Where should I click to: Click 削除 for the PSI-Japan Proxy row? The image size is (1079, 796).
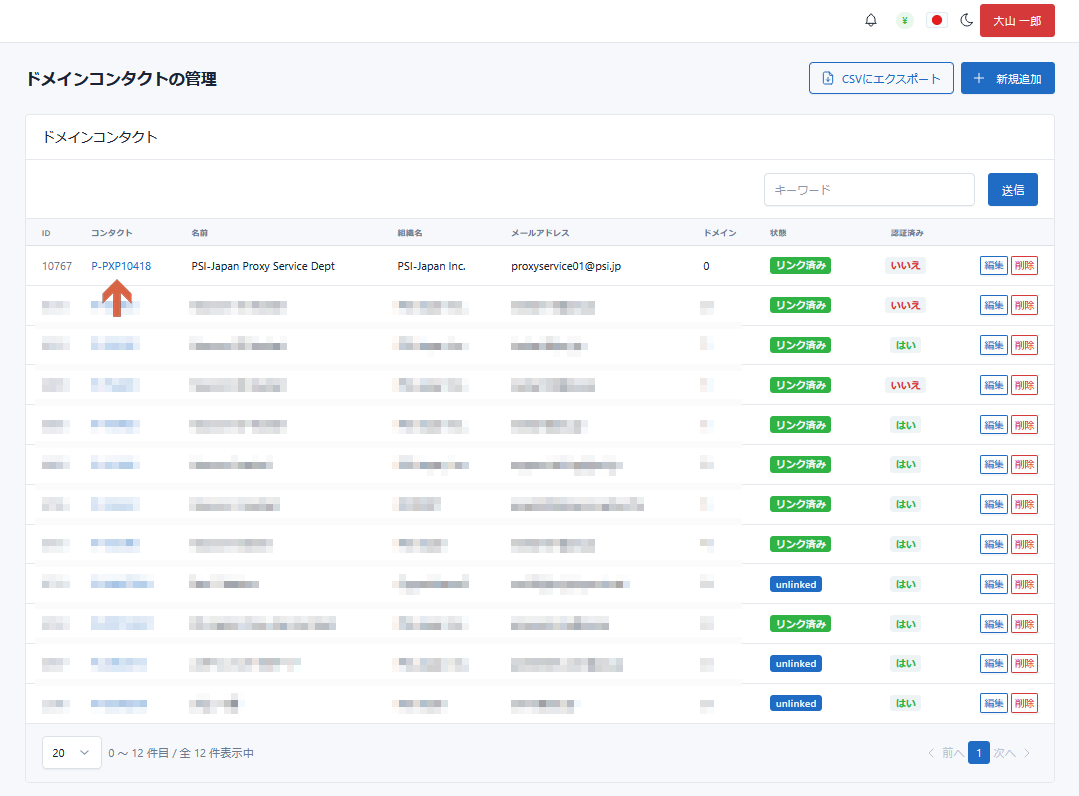1024,266
